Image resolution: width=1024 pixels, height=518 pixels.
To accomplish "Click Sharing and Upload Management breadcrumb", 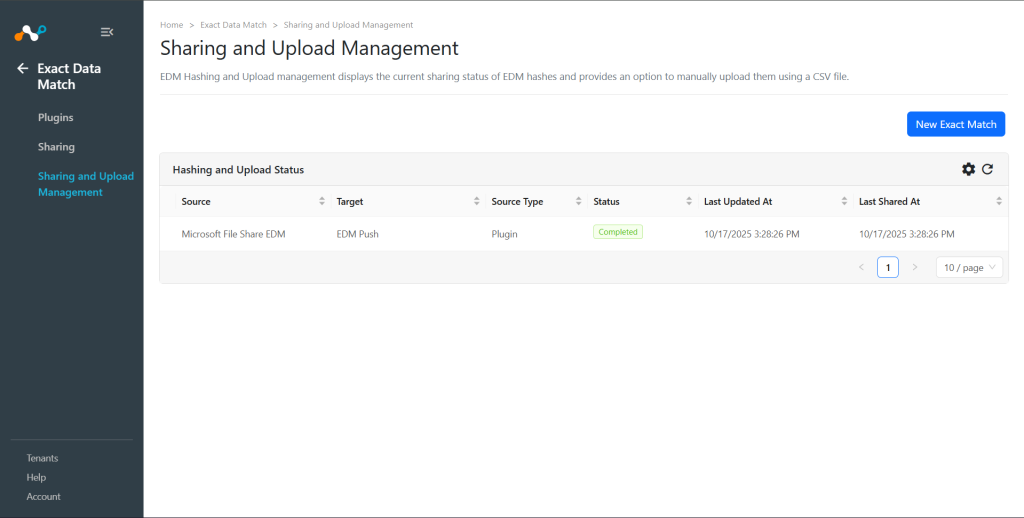I will point(348,25).
